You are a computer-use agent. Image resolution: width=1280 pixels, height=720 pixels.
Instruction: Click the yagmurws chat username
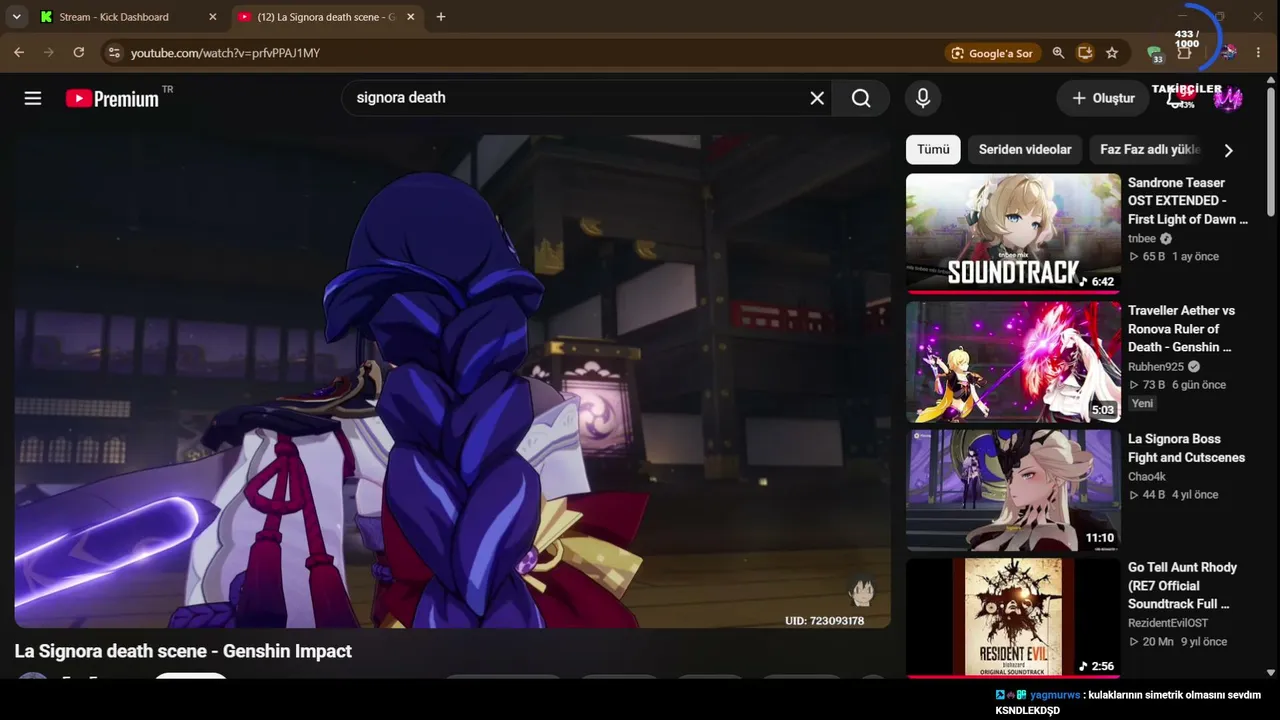[1055, 695]
